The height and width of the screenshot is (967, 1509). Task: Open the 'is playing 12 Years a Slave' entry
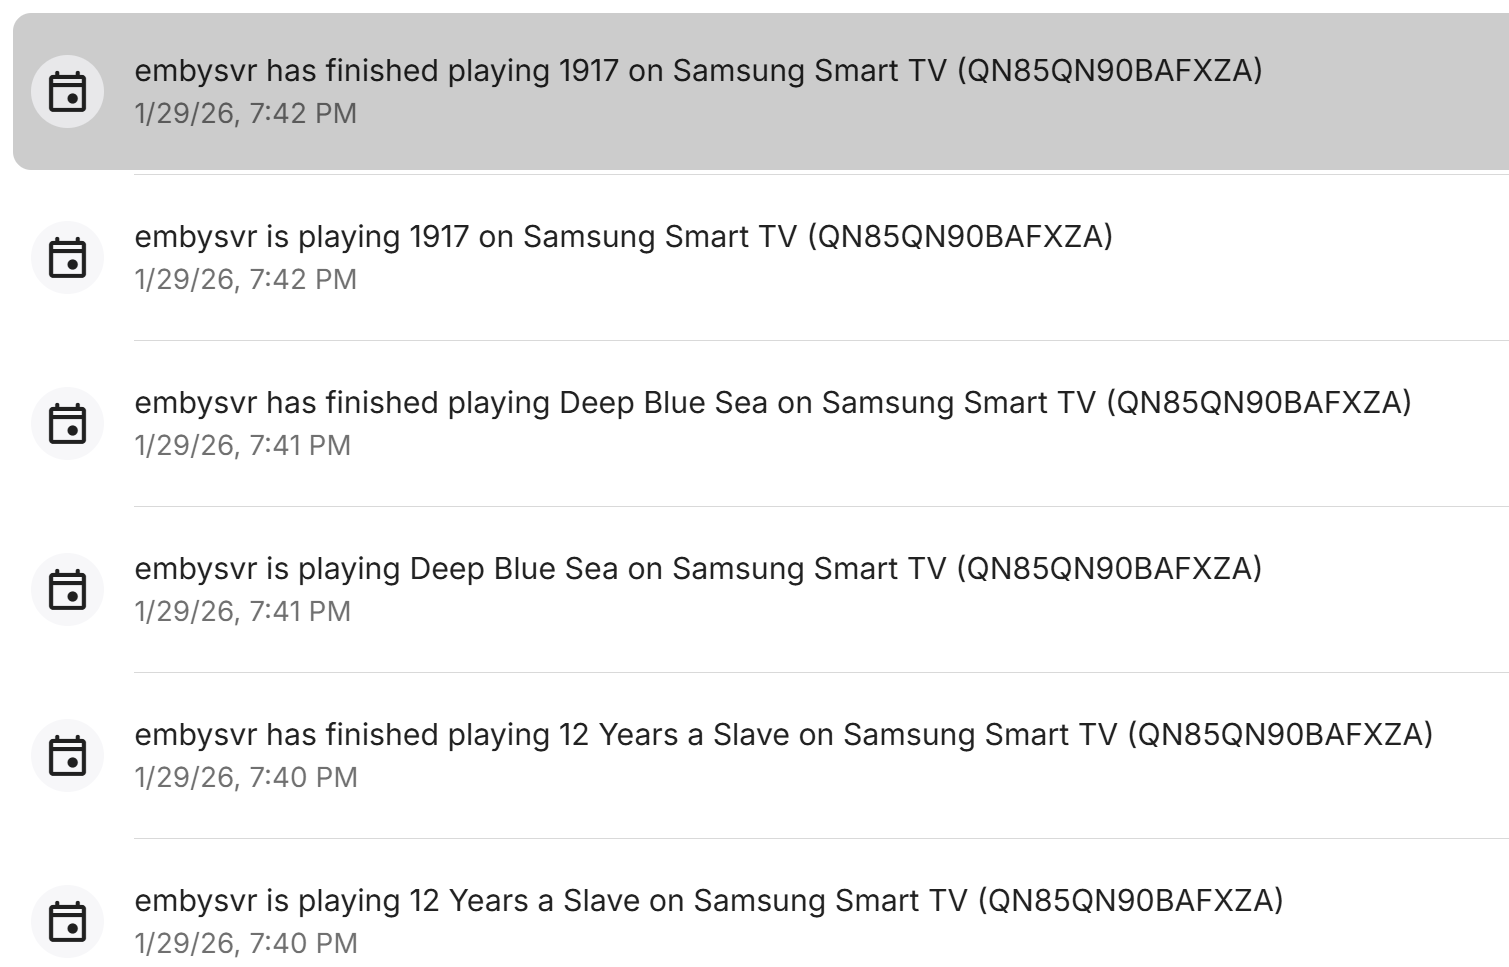tap(708, 901)
